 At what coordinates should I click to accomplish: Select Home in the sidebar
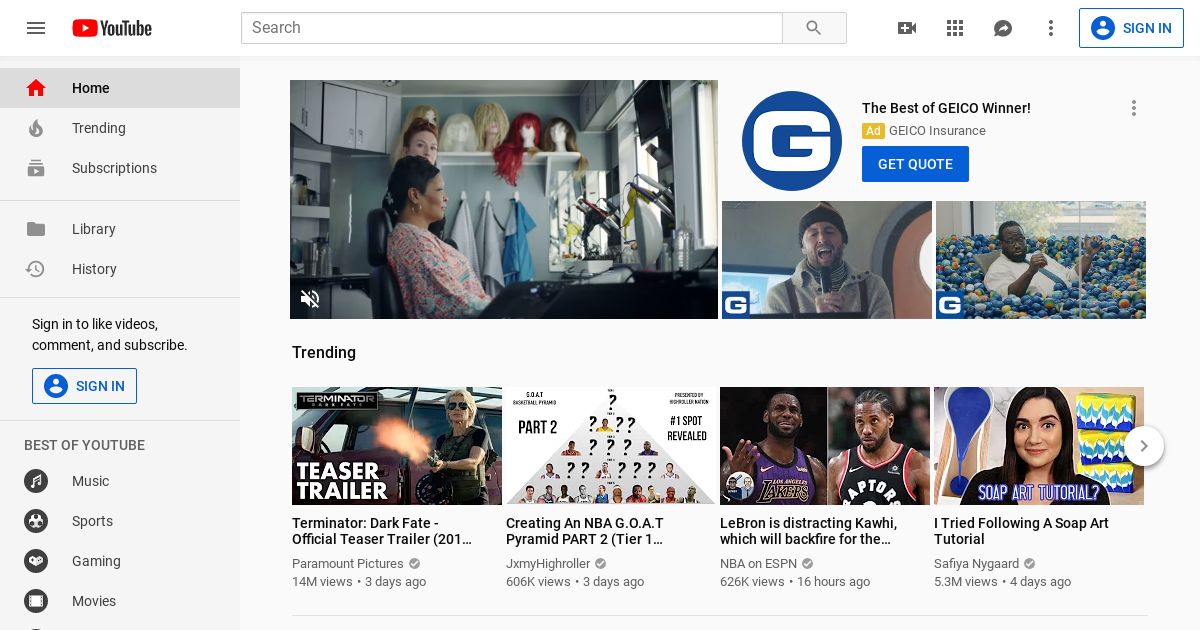[120, 88]
